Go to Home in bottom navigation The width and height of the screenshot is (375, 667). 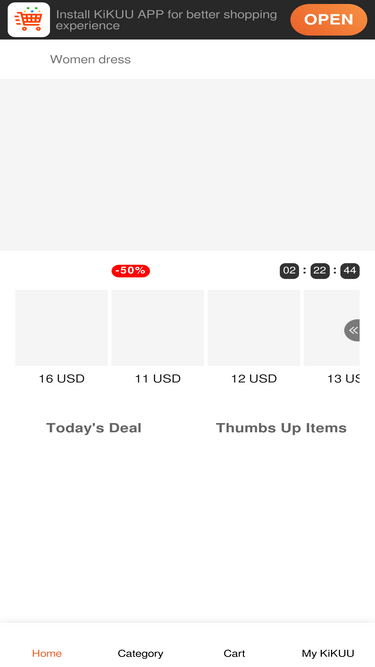tap(47, 653)
